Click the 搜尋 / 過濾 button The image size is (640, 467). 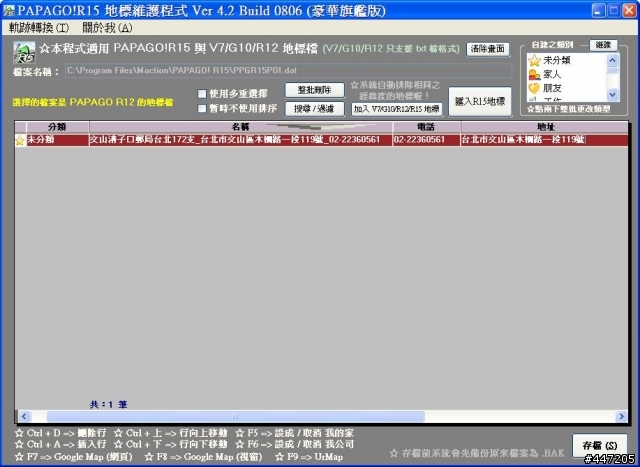point(314,109)
